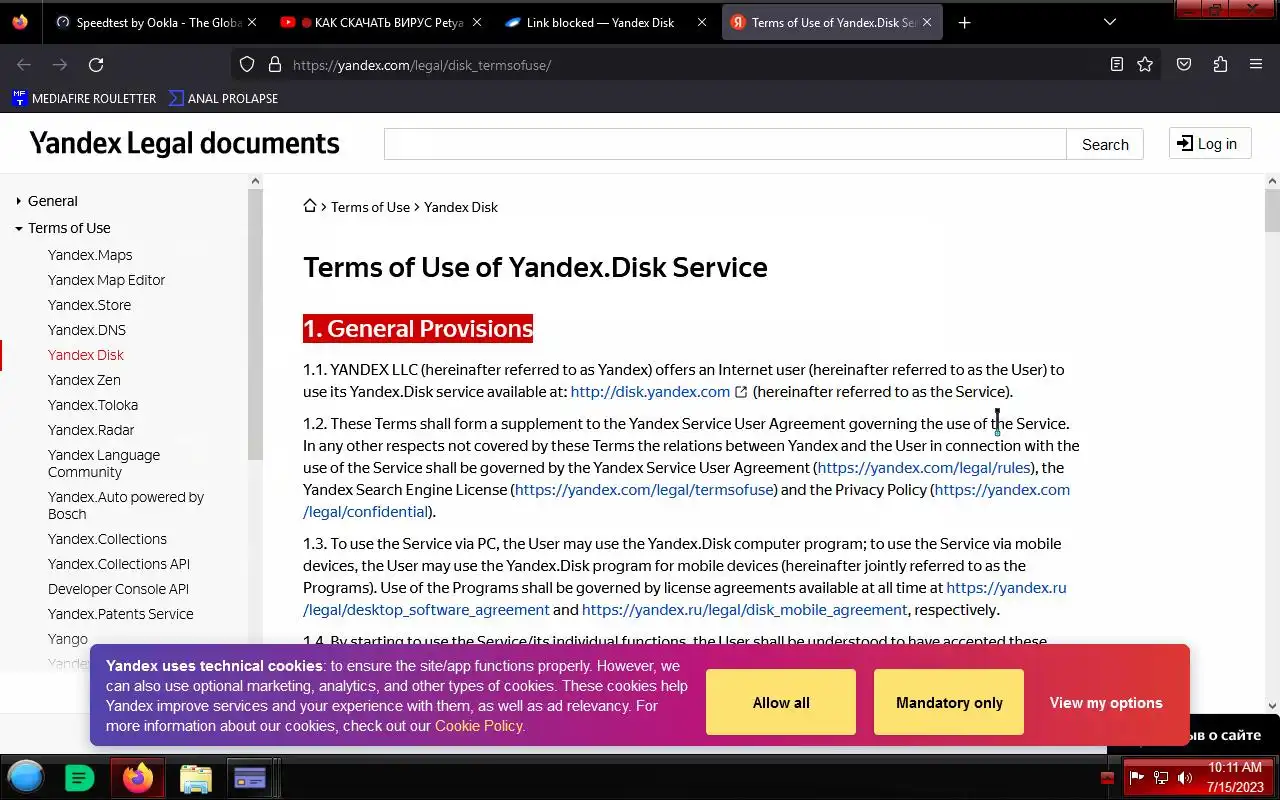Open the http://disk.yandex.com link
Viewport: 1280px width, 800px height.
coord(650,392)
